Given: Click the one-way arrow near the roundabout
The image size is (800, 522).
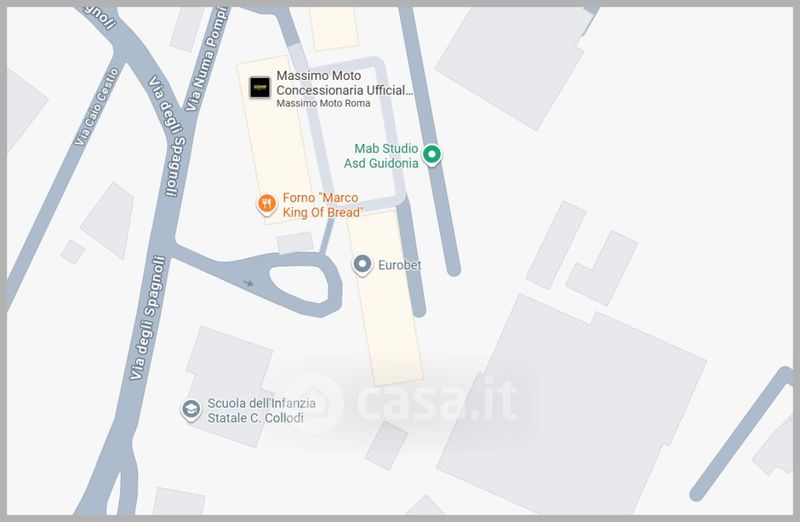Looking at the screenshot, I should [248, 283].
